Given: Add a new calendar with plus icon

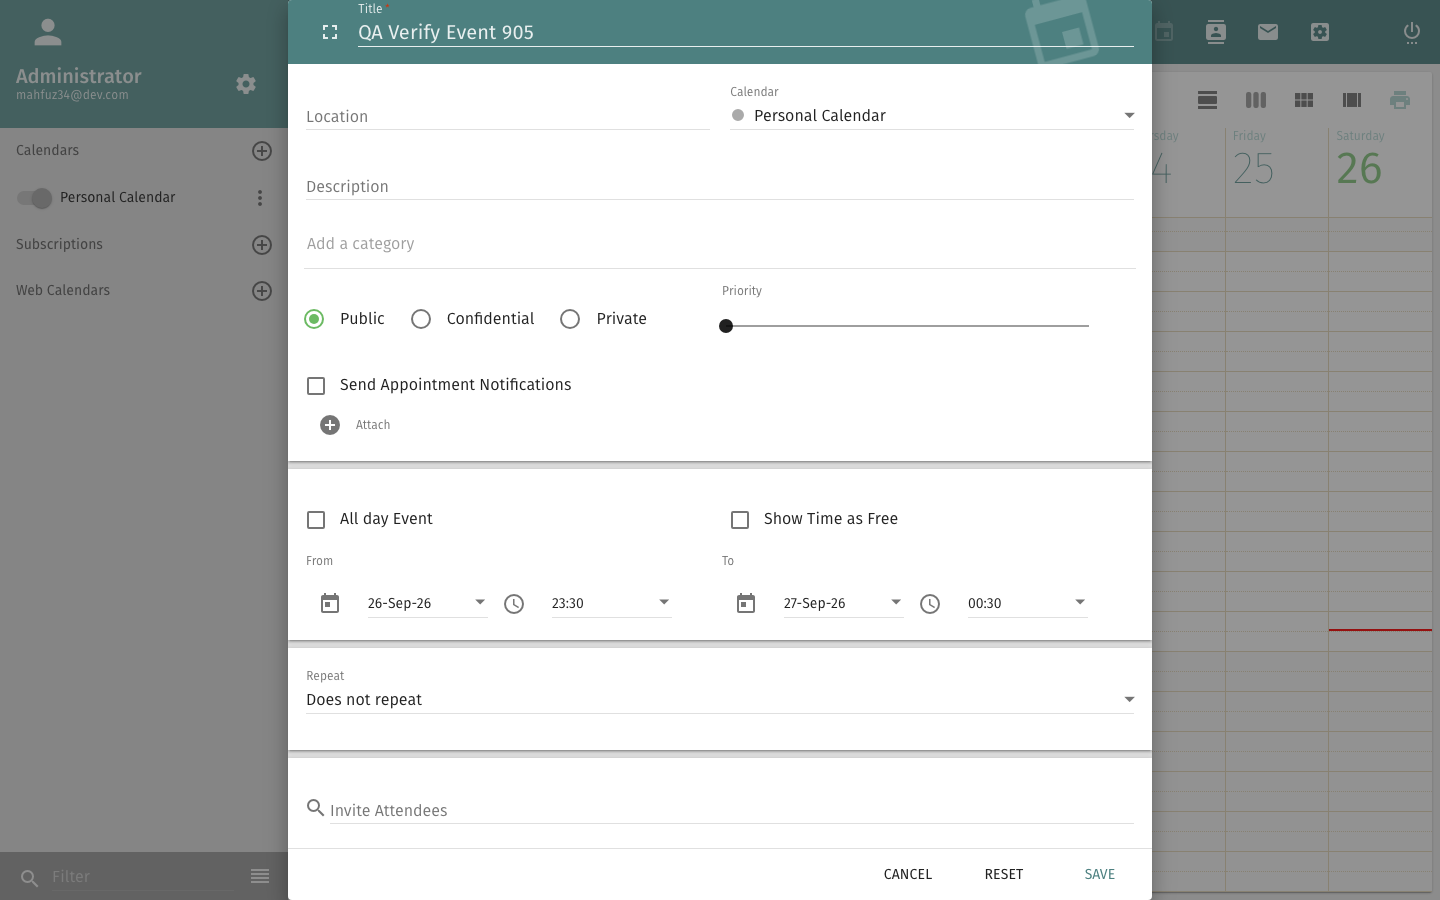Looking at the screenshot, I should [262, 151].
